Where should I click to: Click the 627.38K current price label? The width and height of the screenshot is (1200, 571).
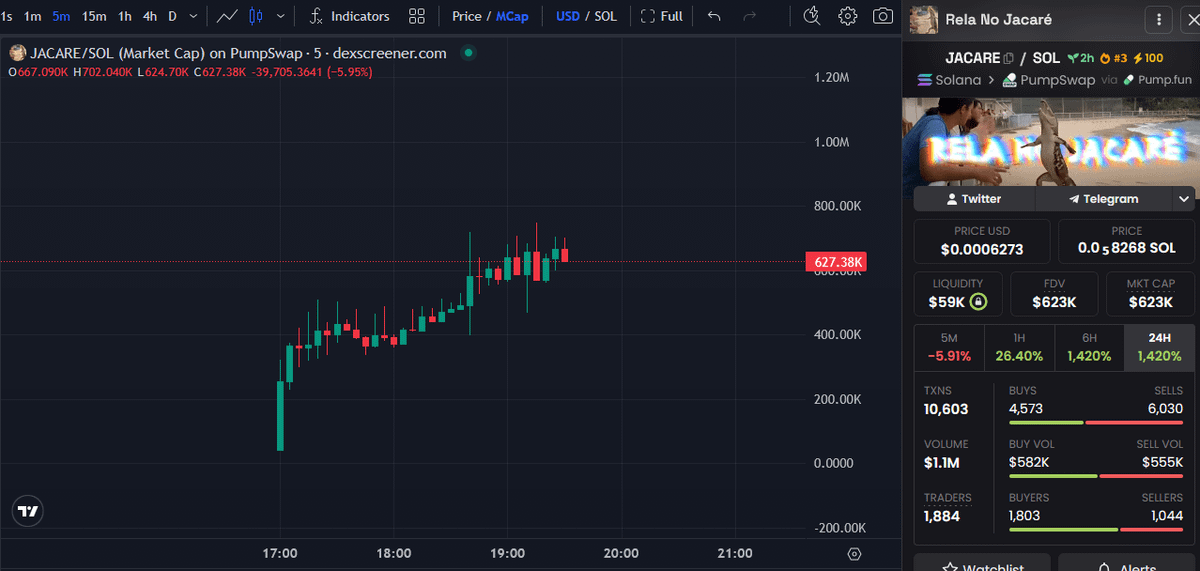tap(836, 263)
